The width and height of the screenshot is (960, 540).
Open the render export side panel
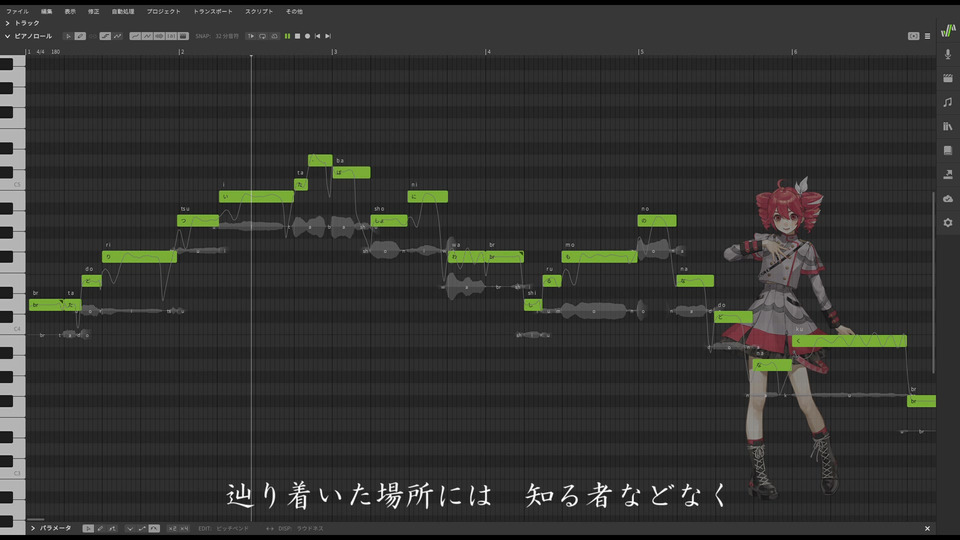click(x=948, y=174)
